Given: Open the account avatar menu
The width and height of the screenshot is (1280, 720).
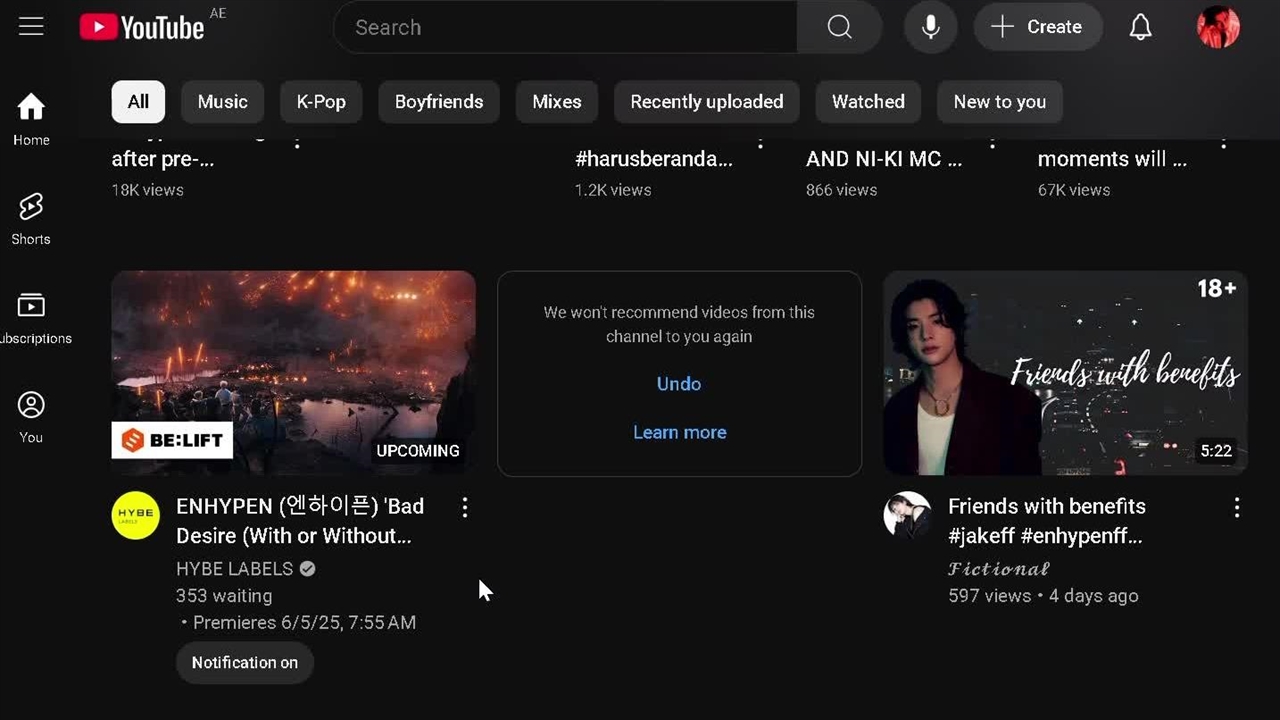Looking at the screenshot, I should pyautogui.click(x=1218, y=27).
